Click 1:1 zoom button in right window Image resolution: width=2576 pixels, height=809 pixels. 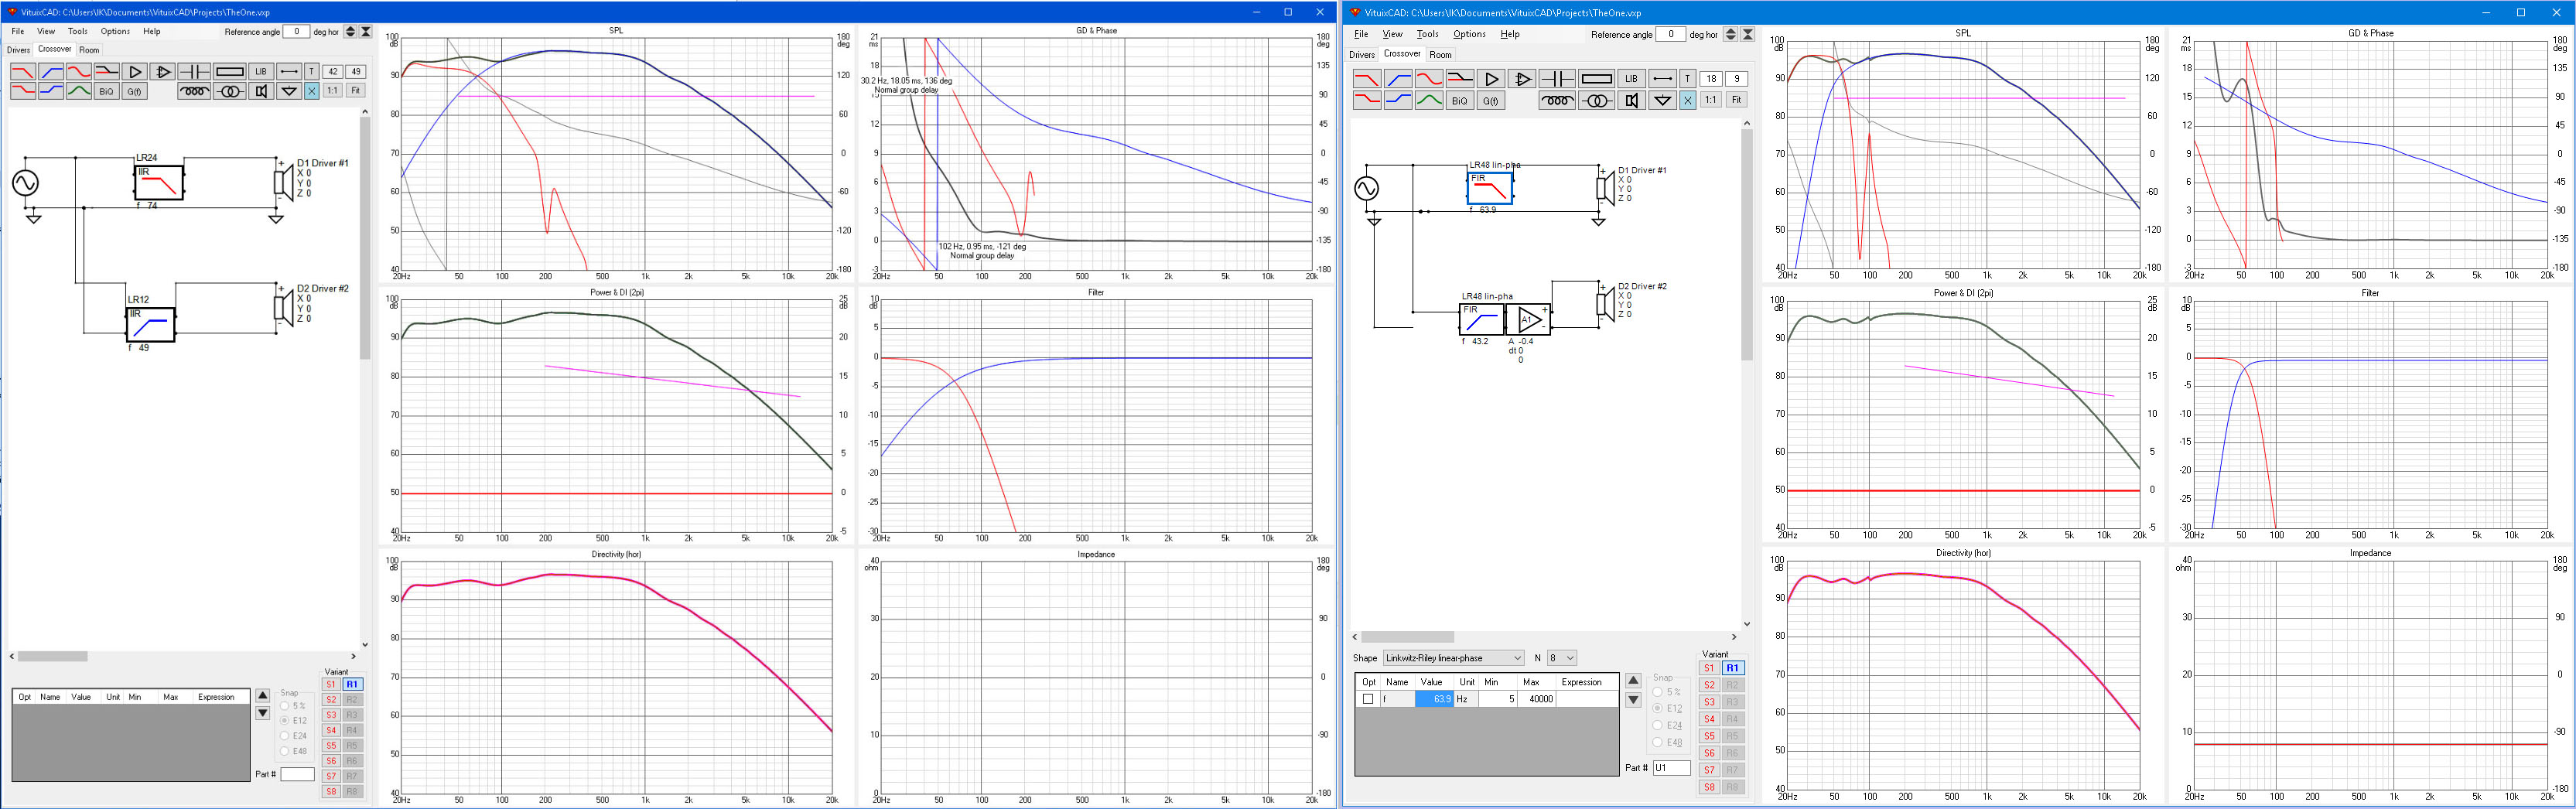coord(1711,101)
